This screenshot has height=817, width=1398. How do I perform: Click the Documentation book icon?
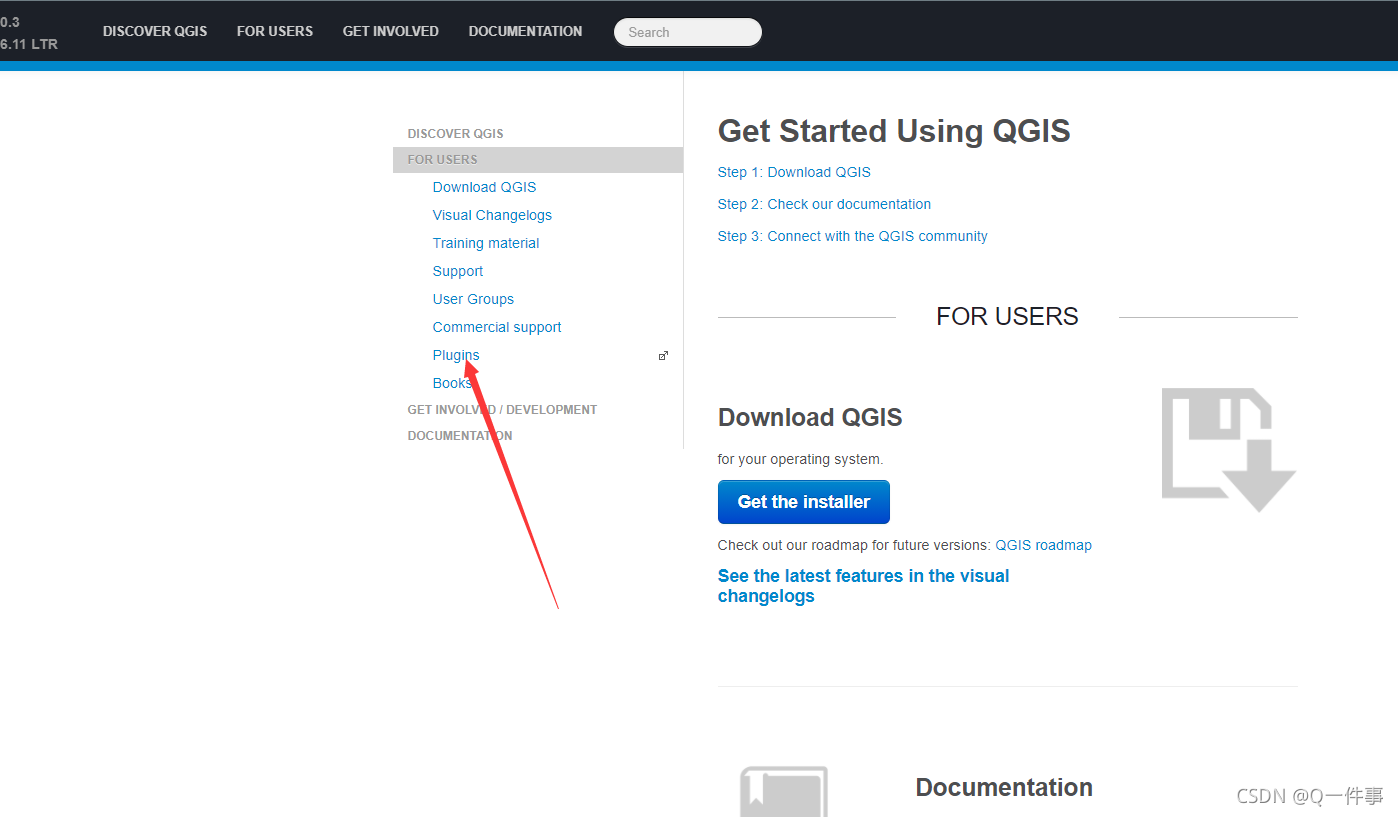point(784,791)
